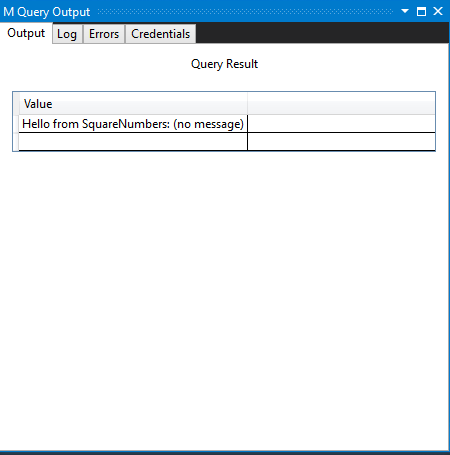450x455 pixels.
Task: Click the divider between Value and empty column headers
Action: click(x=247, y=104)
